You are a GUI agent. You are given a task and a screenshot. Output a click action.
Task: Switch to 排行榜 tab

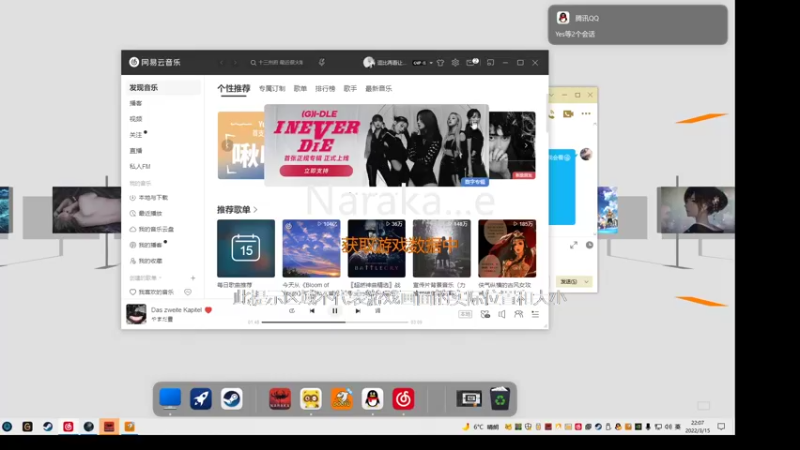(x=325, y=89)
